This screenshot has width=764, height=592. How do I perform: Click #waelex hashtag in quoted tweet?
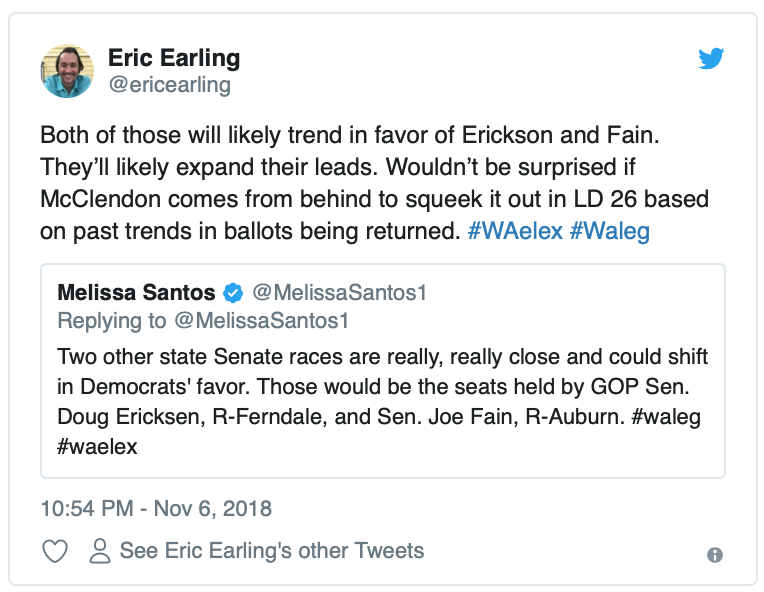point(97,447)
